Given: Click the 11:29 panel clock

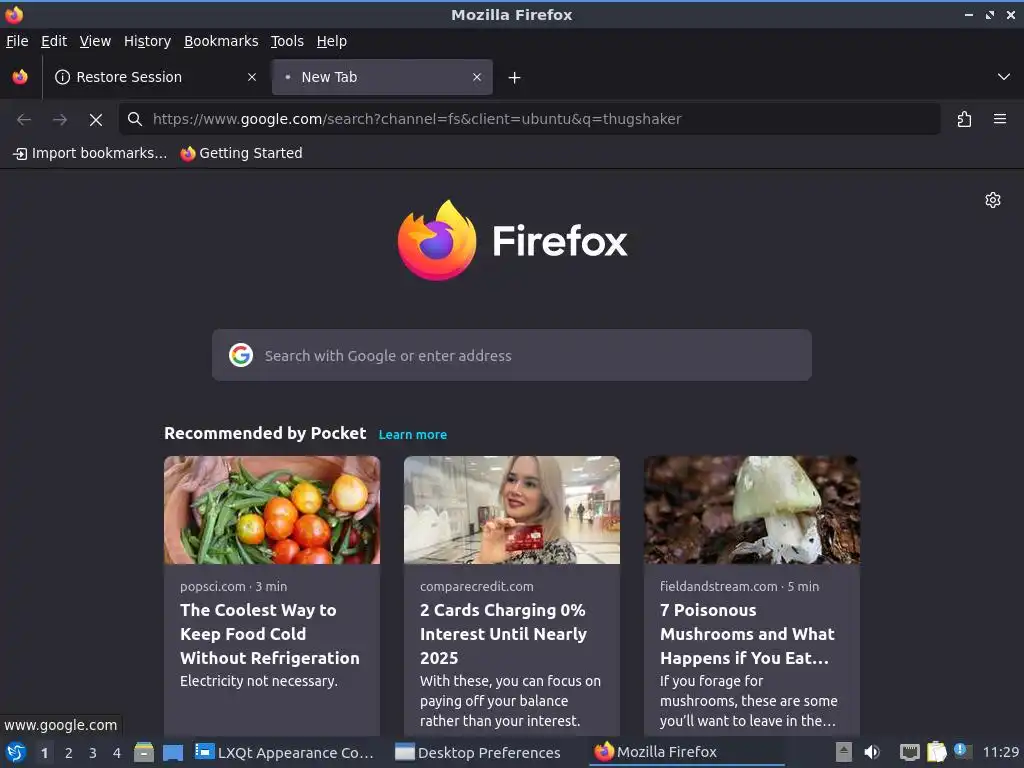Looking at the screenshot, I should [x=1000, y=752].
